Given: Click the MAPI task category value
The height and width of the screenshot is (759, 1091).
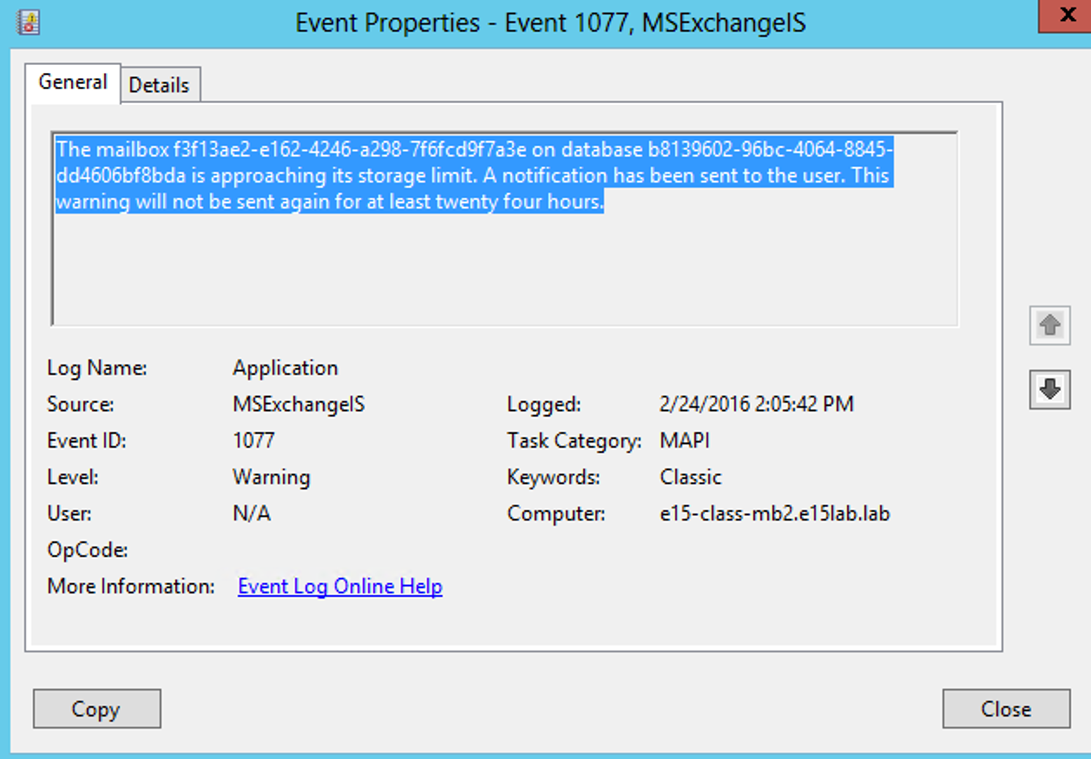Looking at the screenshot, I should (685, 440).
